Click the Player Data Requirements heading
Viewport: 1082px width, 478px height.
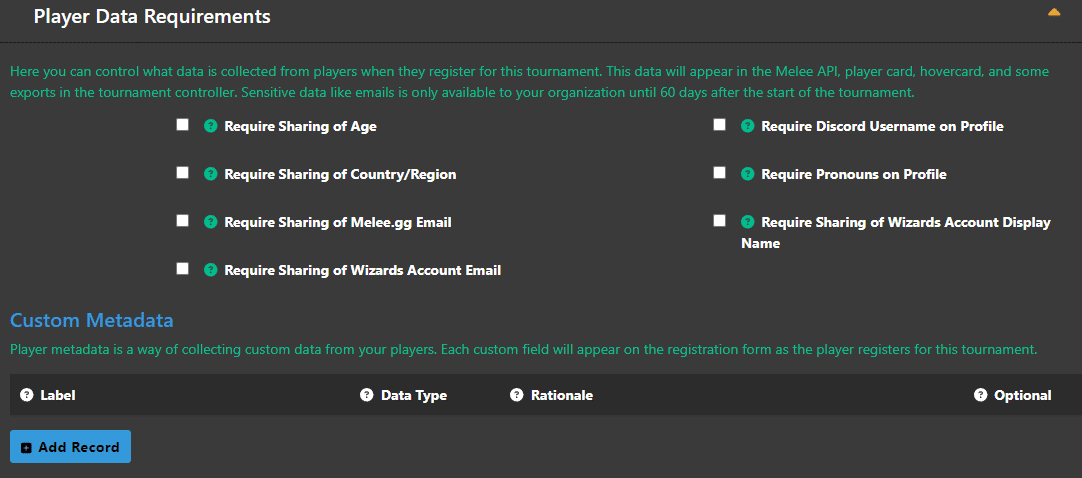152,16
